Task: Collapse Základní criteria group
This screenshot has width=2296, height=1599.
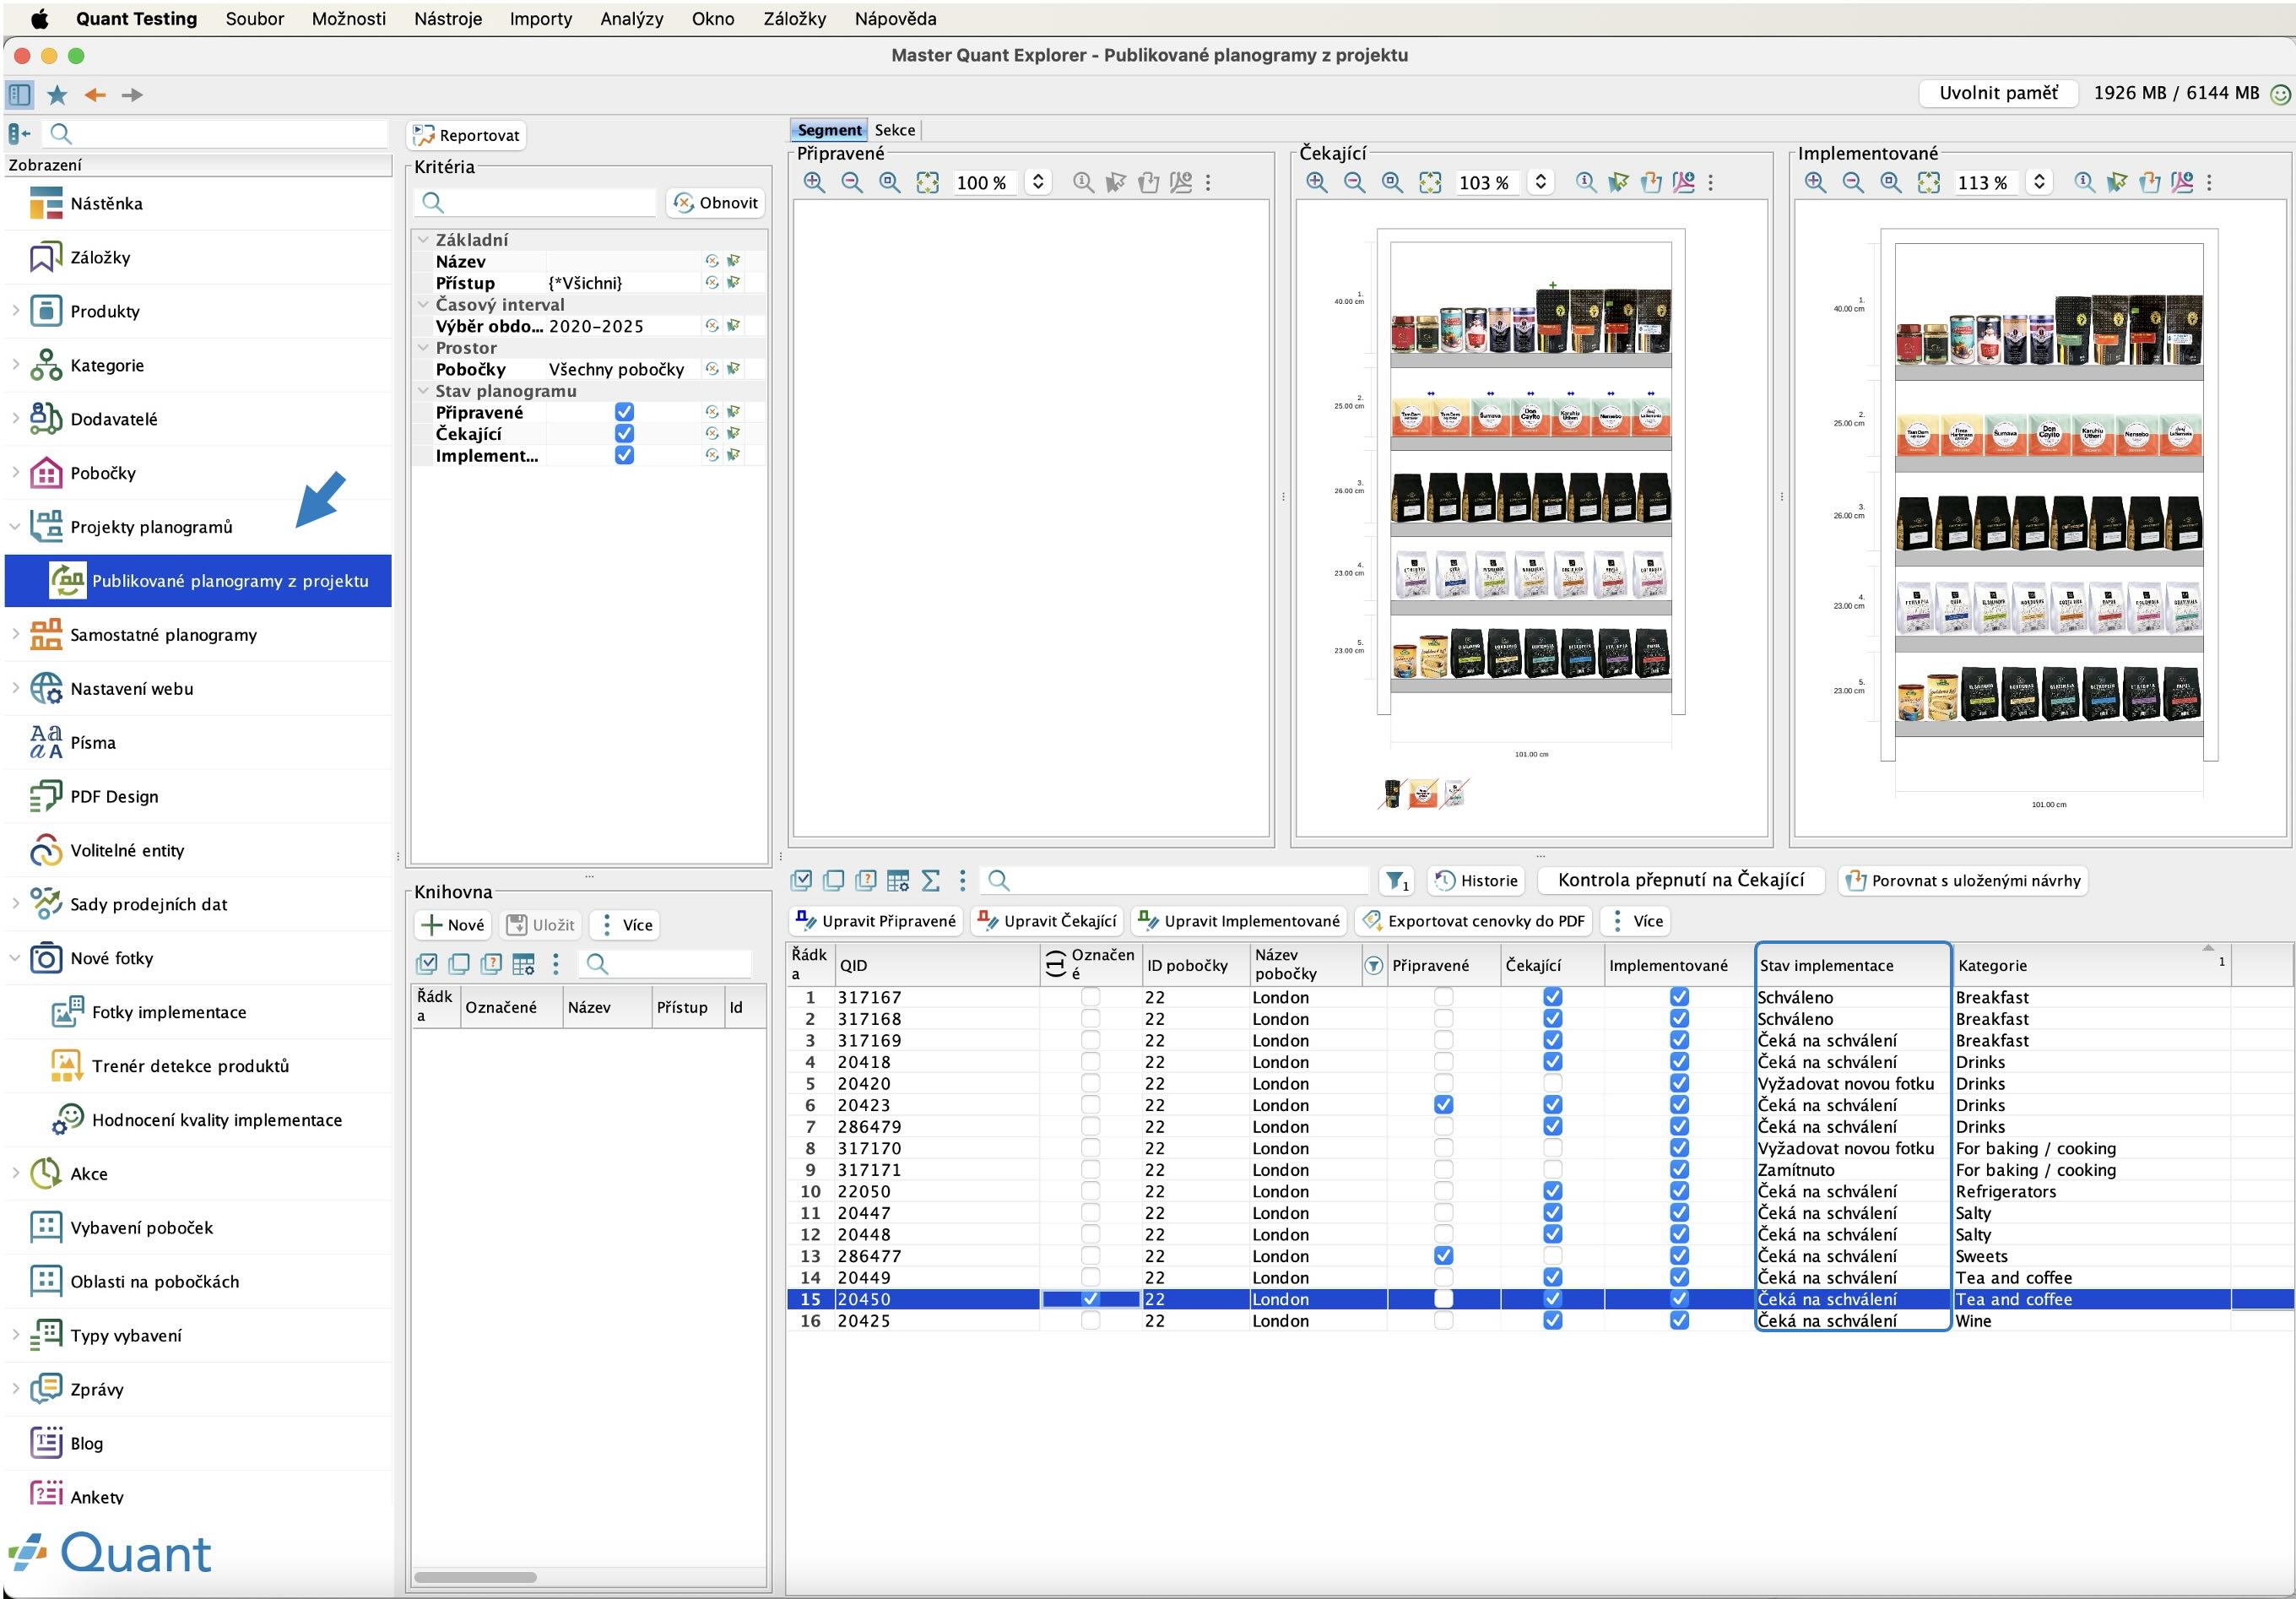Action: [423, 240]
